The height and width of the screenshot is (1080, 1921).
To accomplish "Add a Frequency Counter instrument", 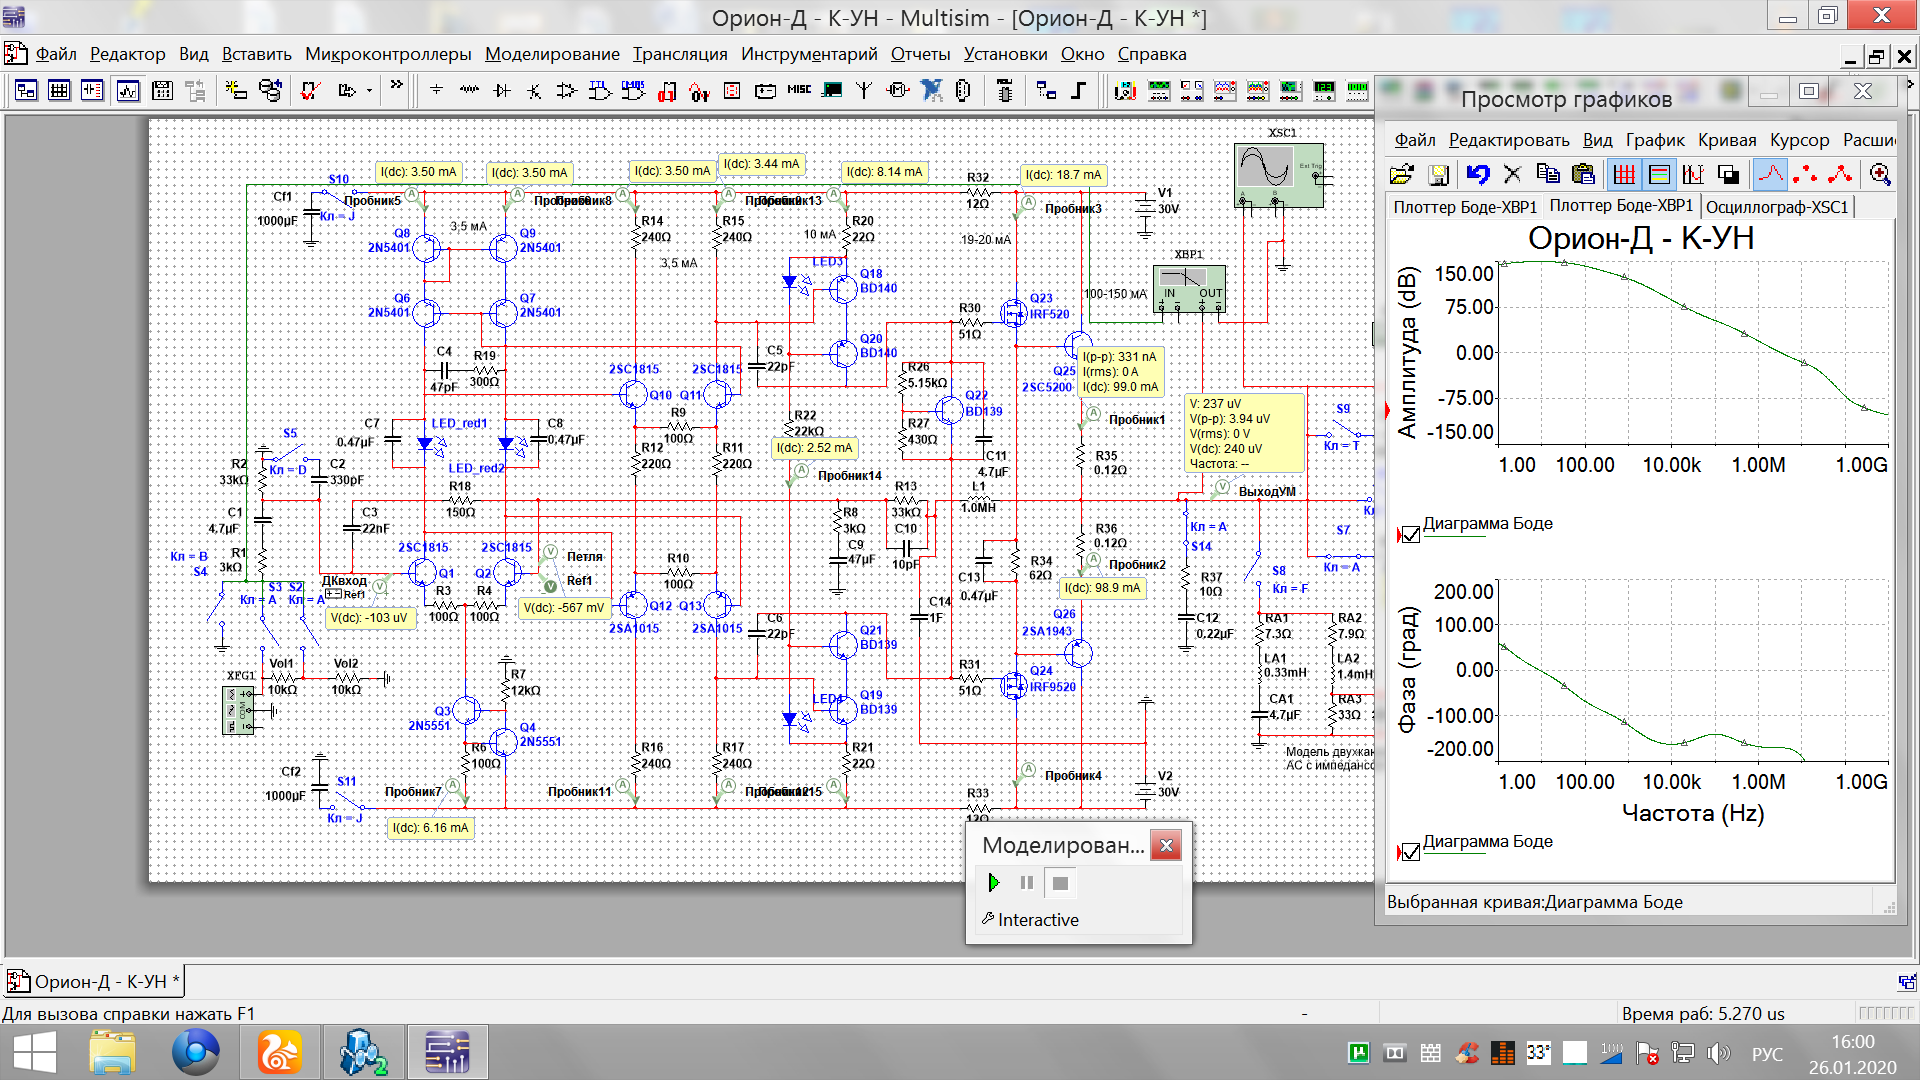I will click(1323, 90).
